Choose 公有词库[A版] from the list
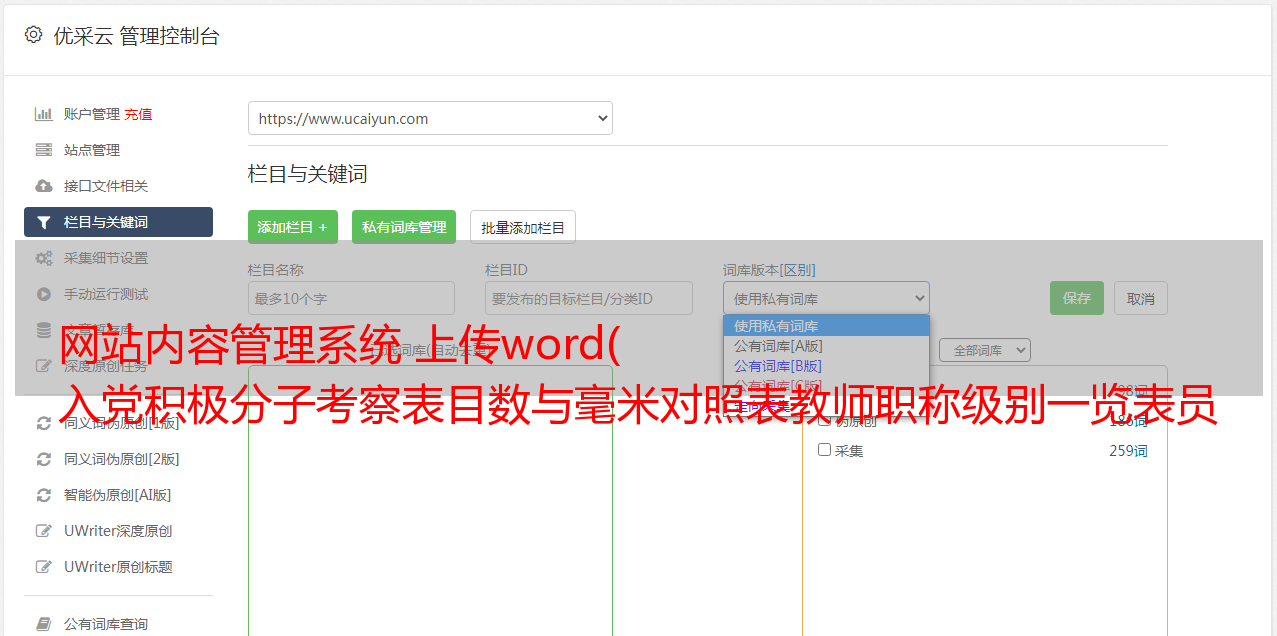 click(x=778, y=346)
